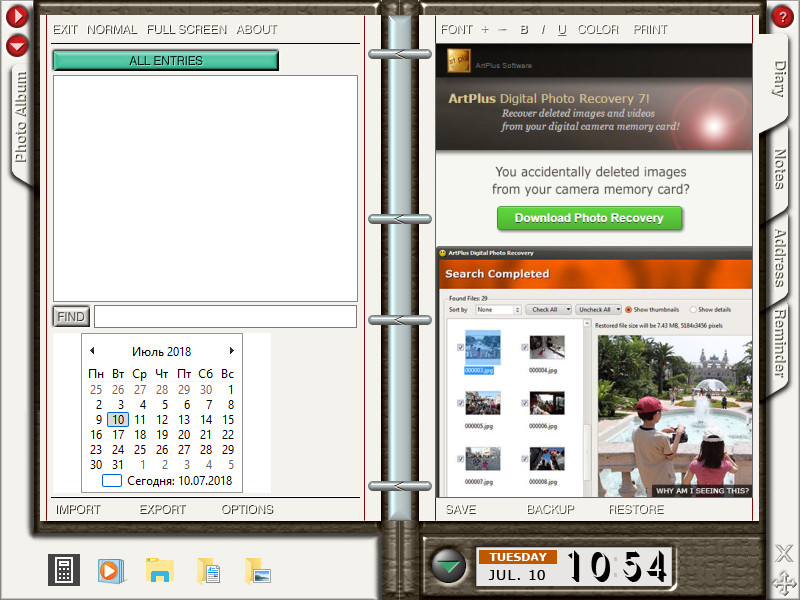Select NORMAL view mode
Screen dimensions: 800x600
[x=112, y=30]
